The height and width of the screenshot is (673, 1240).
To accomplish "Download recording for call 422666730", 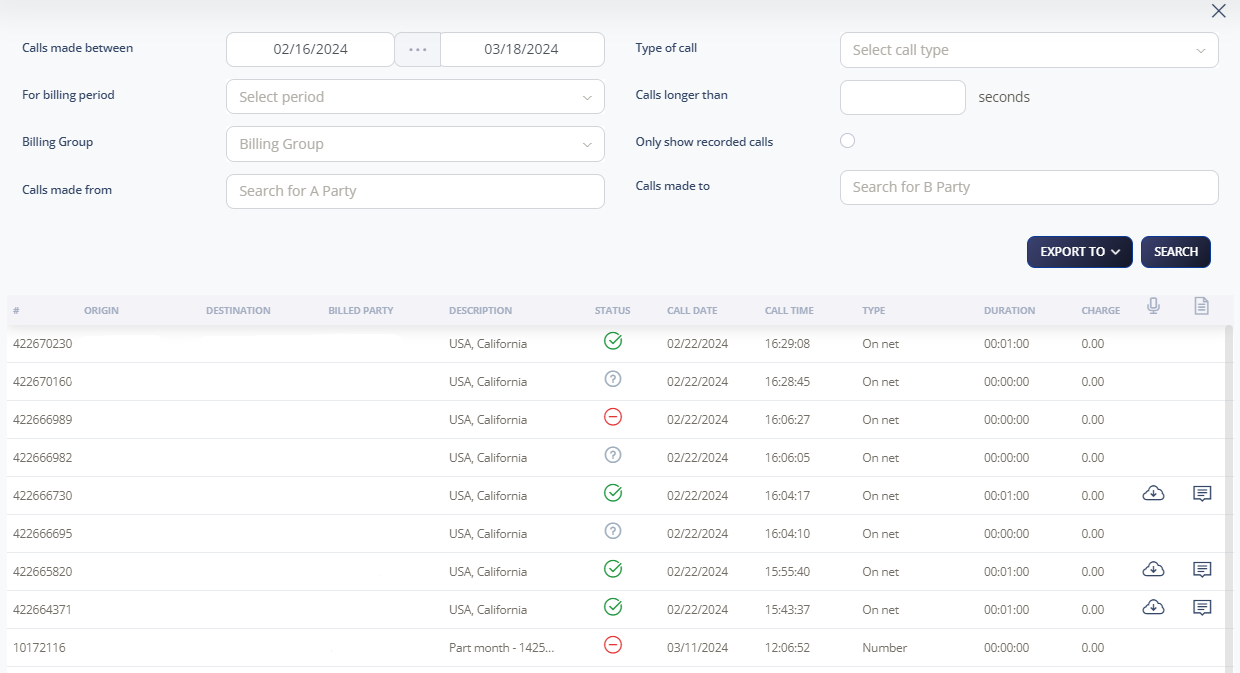I will click(1153, 494).
